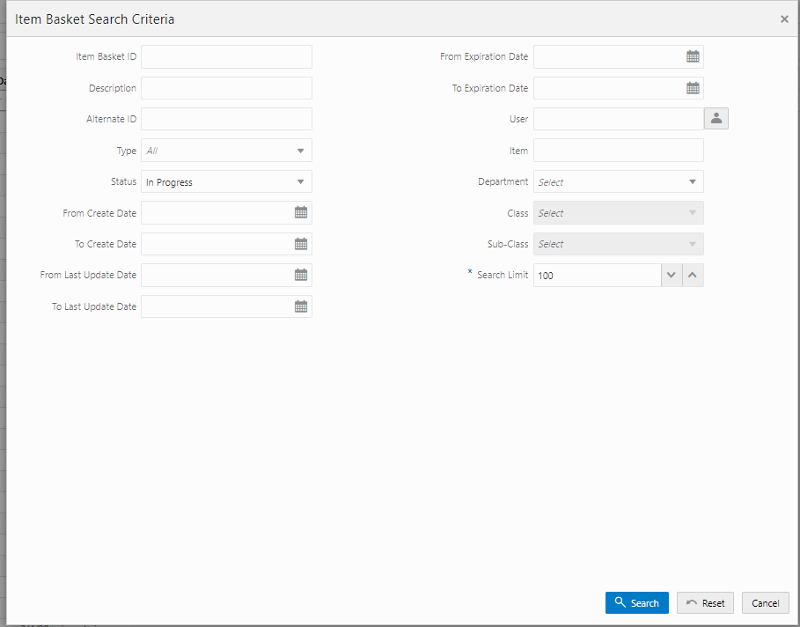Close the Item Basket Search Criteria dialog
800x627 pixels.
point(784,19)
